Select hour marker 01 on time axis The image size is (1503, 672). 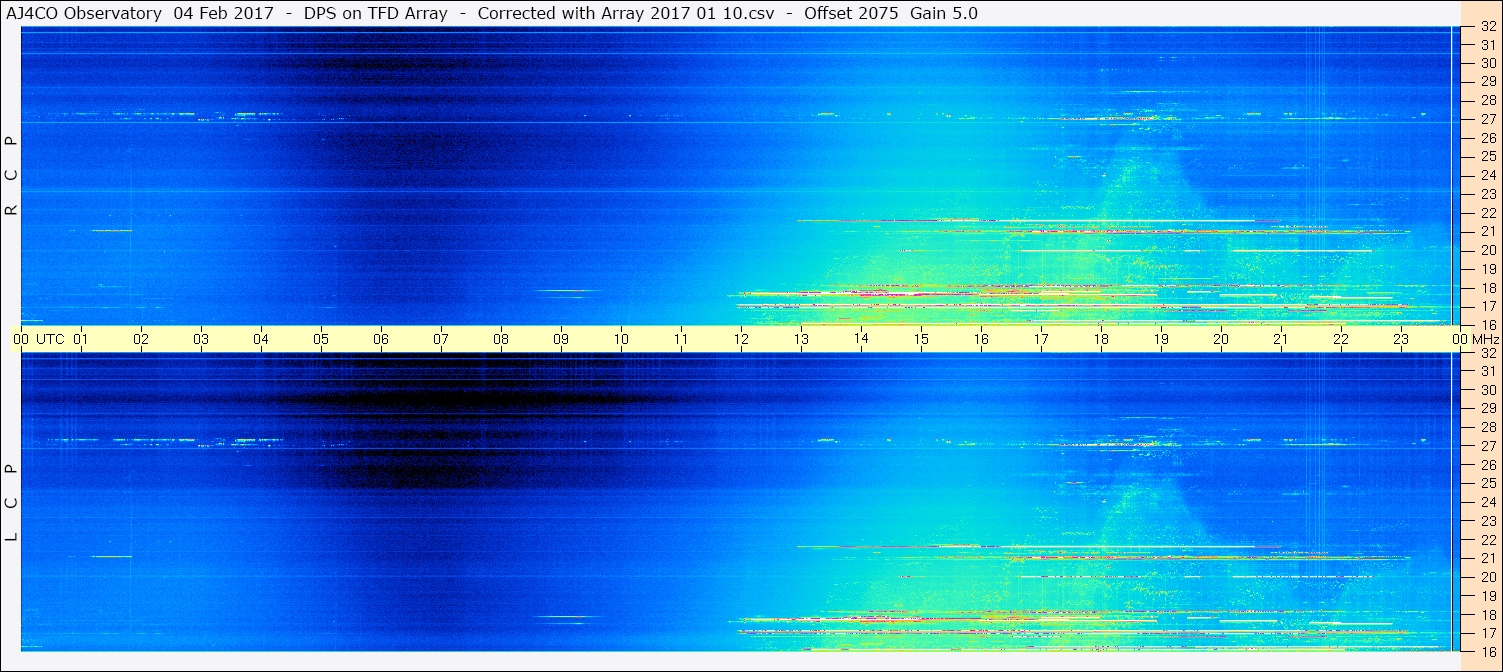81,339
